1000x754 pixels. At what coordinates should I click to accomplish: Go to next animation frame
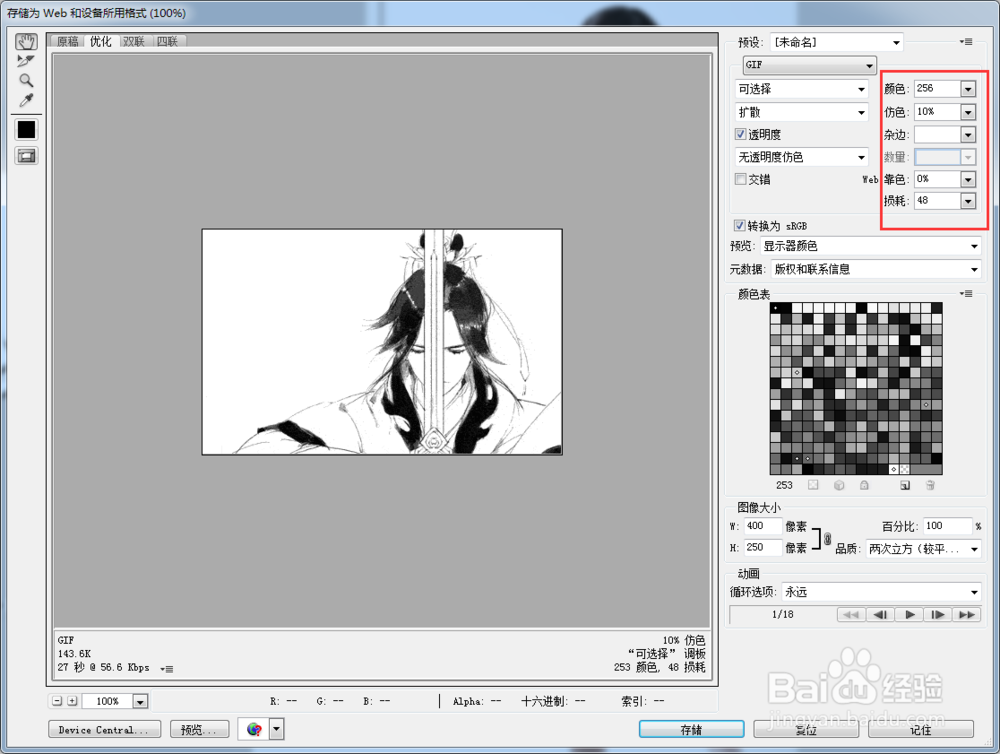click(x=938, y=615)
